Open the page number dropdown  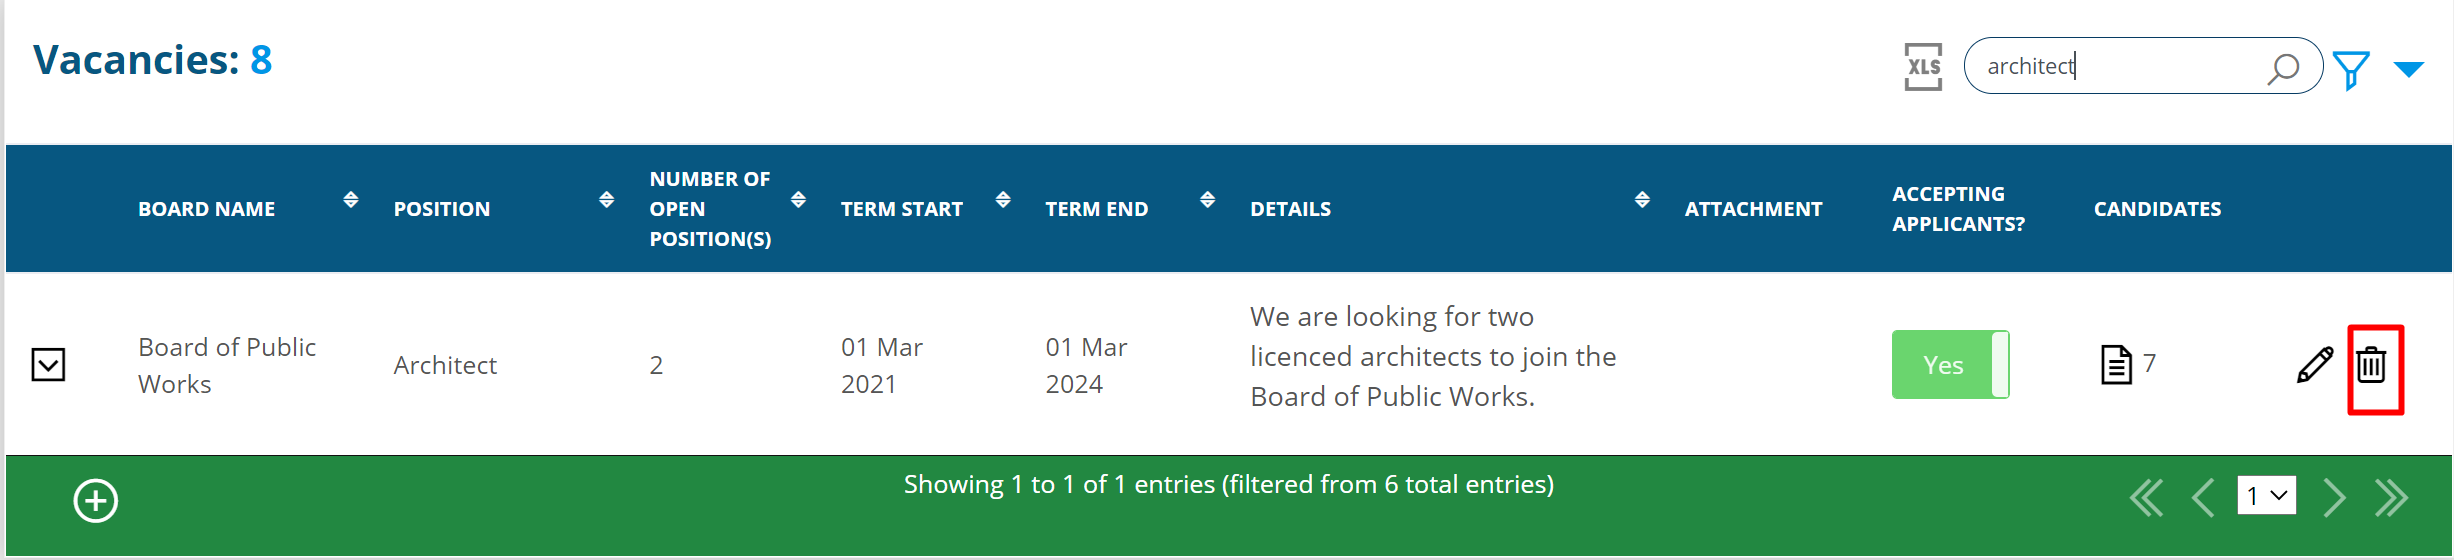tap(2265, 496)
